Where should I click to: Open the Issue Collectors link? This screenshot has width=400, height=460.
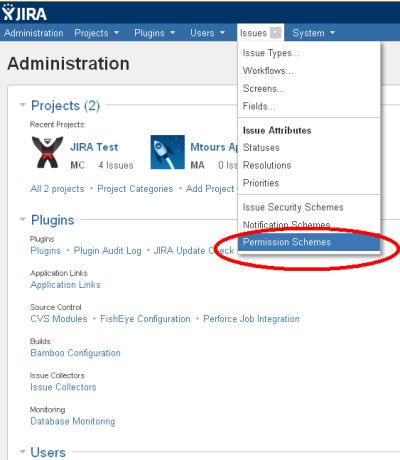[63, 387]
